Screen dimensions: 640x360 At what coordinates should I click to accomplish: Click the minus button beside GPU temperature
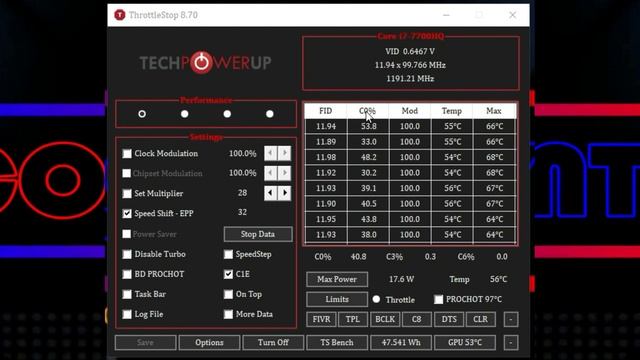point(511,342)
